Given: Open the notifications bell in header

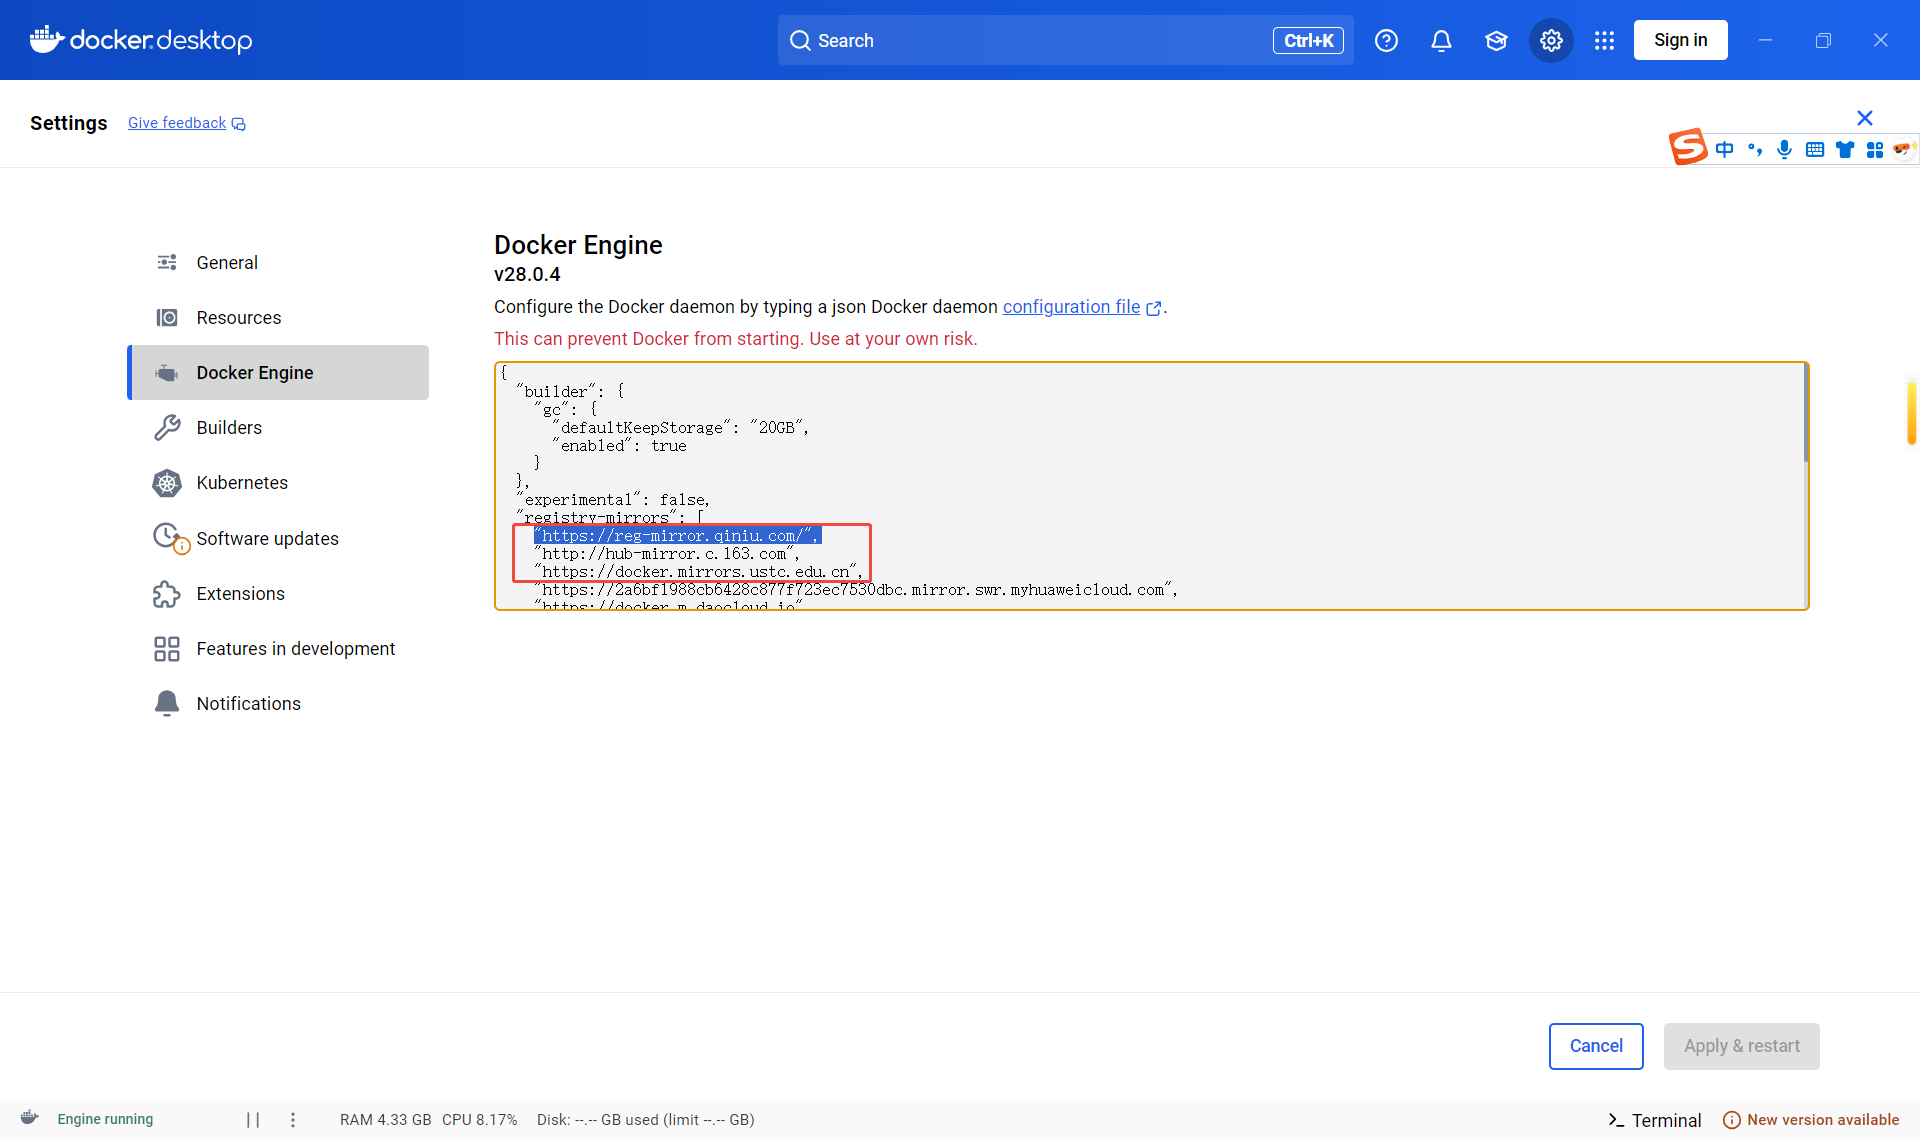Looking at the screenshot, I should point(1441,40).
